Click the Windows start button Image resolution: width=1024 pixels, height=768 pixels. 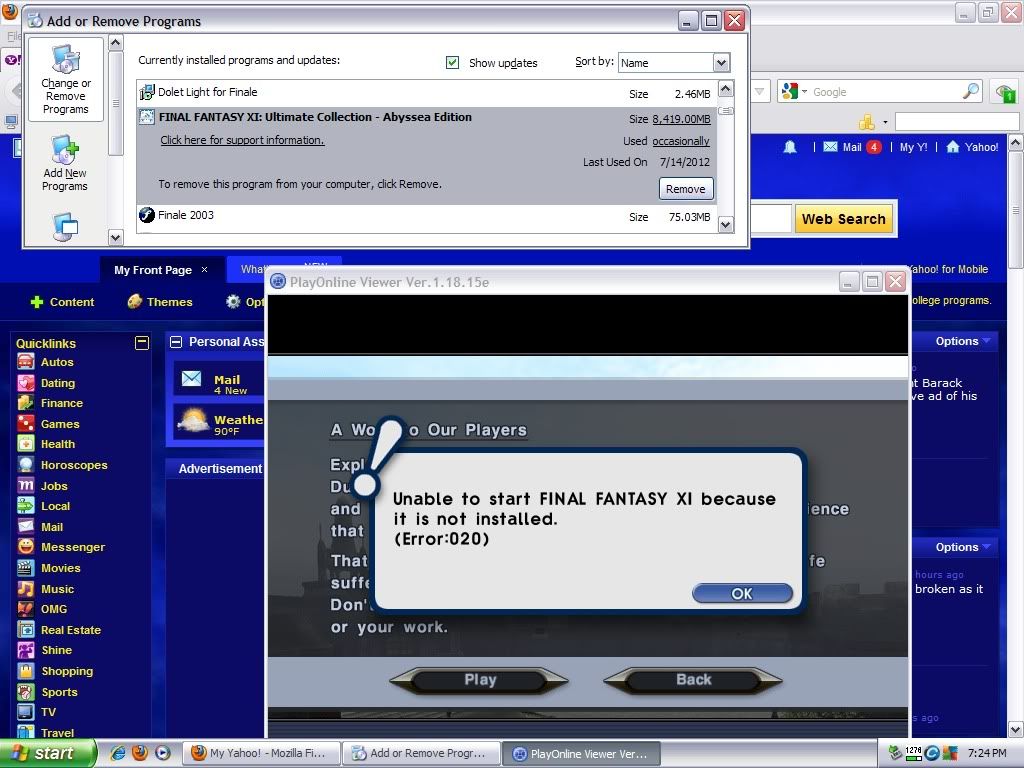(x=48, y=753)
